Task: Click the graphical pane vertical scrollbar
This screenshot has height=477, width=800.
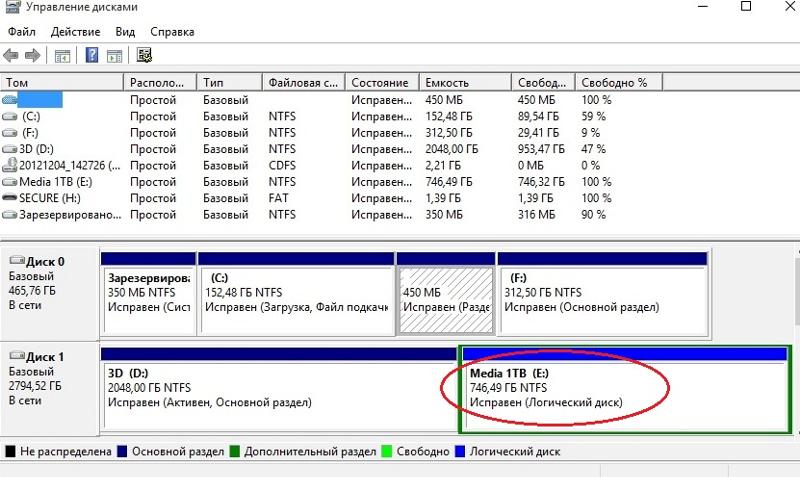Action: tap(796, 341)
